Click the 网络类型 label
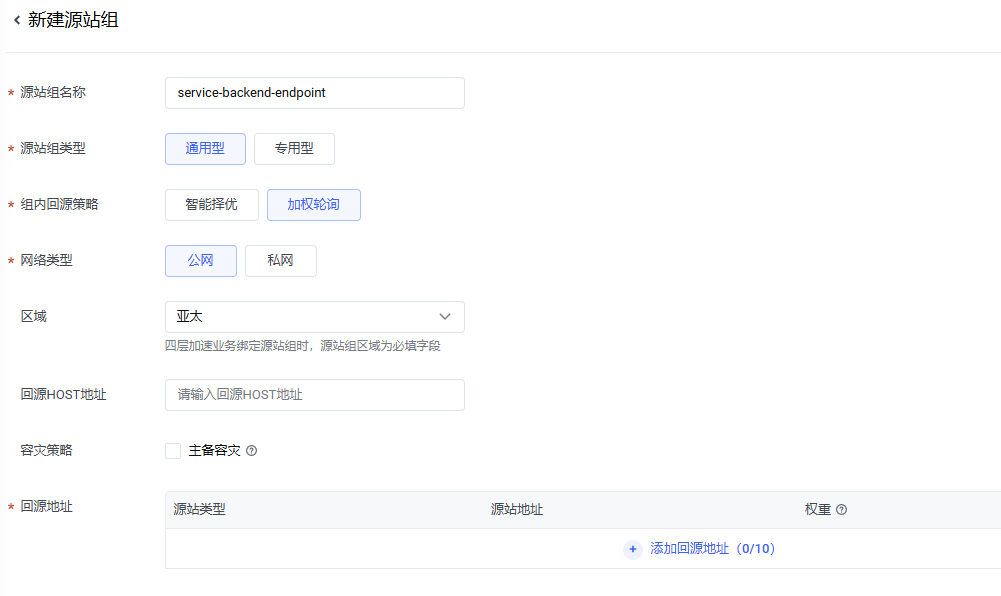This screenshot has width=1001, height=596. tap(47, 261)
